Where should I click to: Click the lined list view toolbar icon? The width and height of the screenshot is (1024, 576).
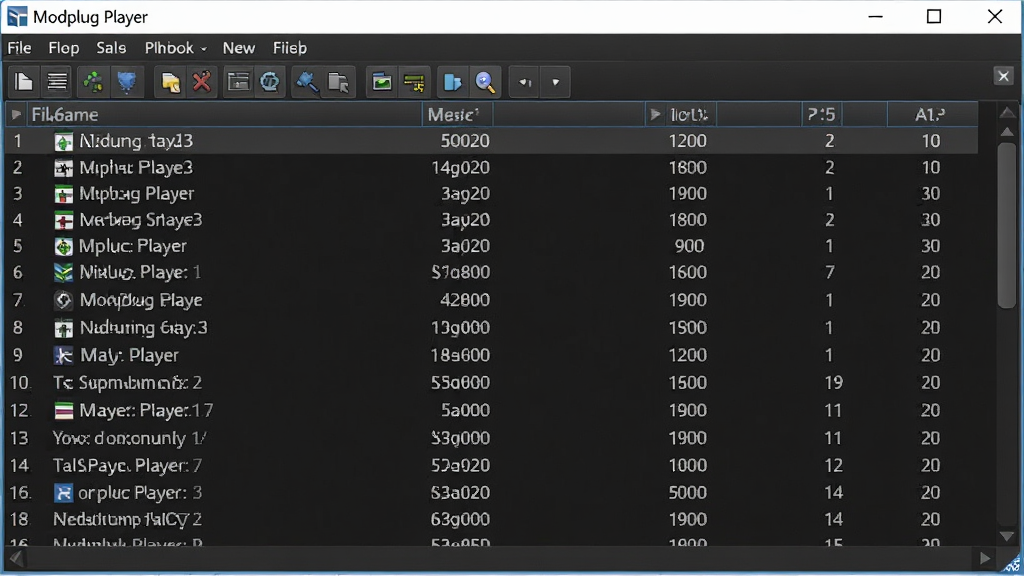click(57, 82)
